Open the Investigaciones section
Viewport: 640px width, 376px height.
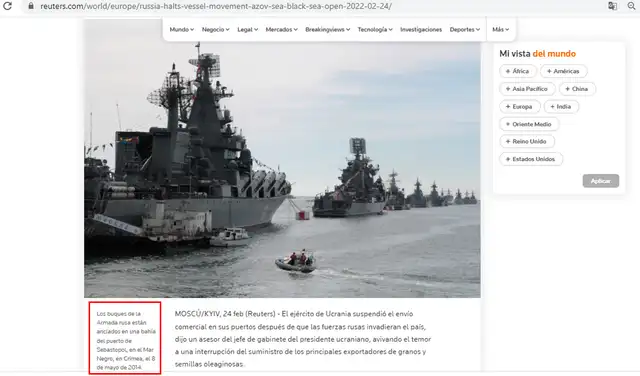click(x=421, y=29)
